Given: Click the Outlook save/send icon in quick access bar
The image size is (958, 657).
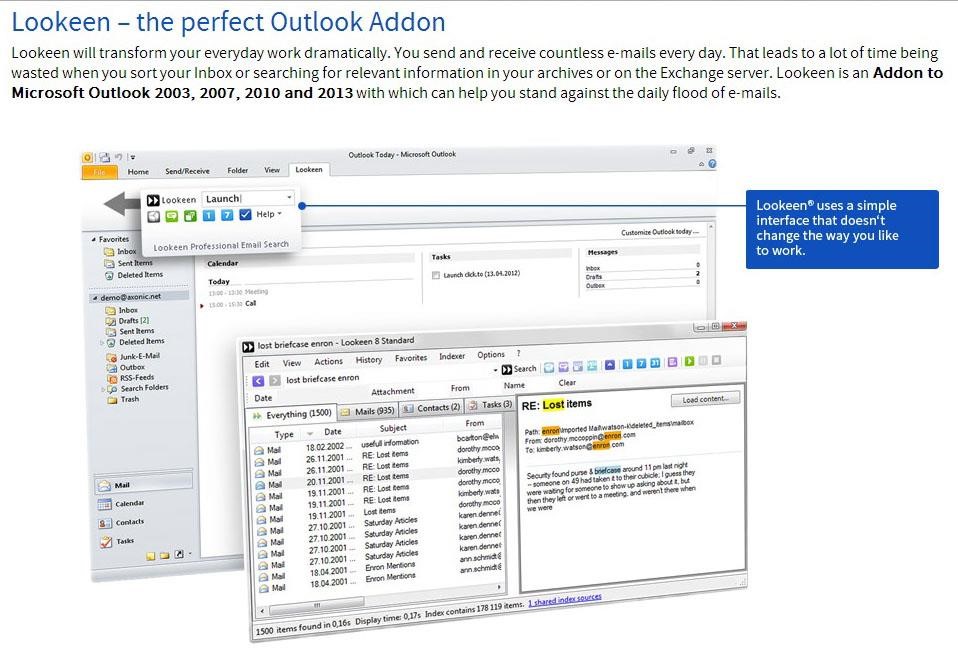Looking at the screenshot, I should [x=104, y=157].
